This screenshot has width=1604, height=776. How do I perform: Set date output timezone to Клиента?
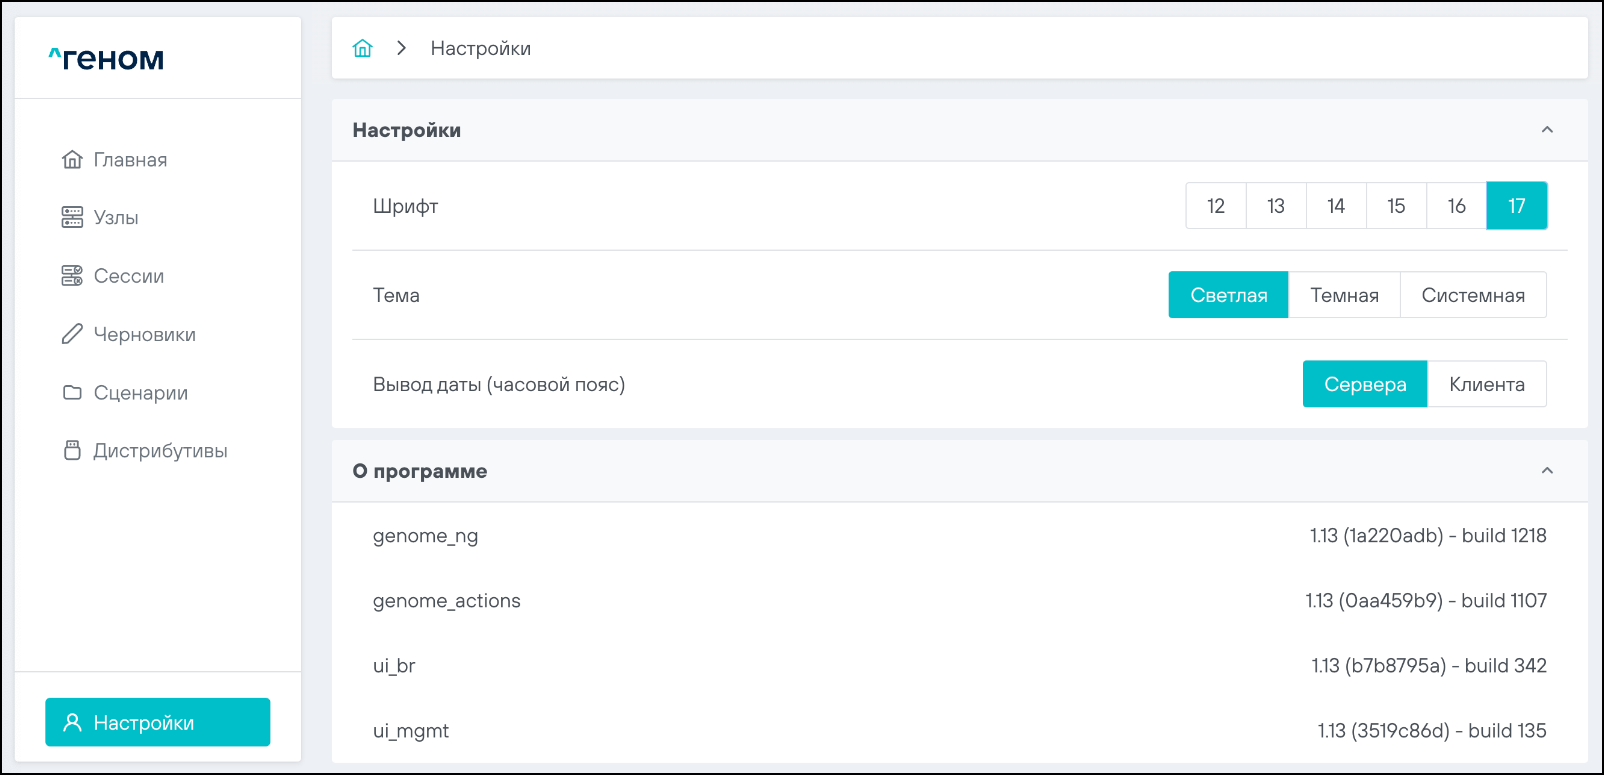[1486, 384]
